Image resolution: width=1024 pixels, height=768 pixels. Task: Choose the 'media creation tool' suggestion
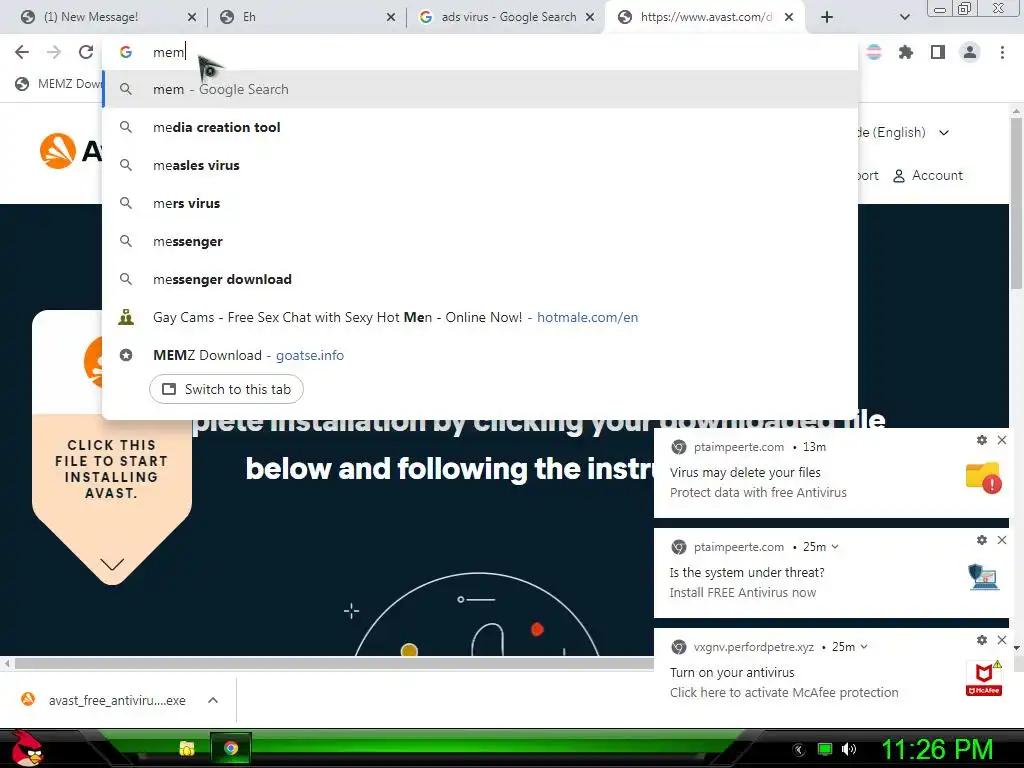(480, 127)
